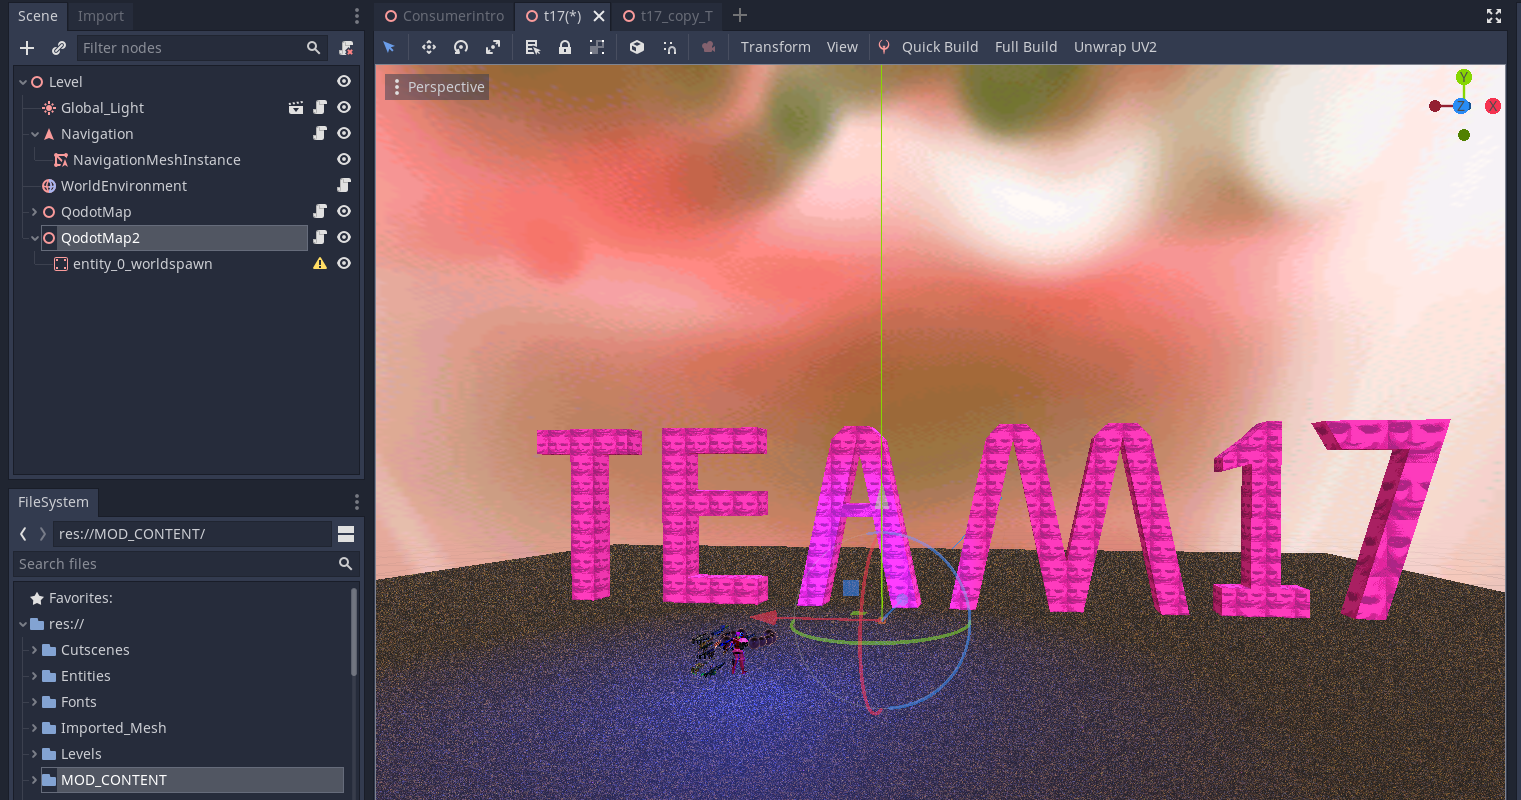This screenshot has width=1521, height=800.
Task: Expand the QodotMap node
Action: click(x=35, y=212)
